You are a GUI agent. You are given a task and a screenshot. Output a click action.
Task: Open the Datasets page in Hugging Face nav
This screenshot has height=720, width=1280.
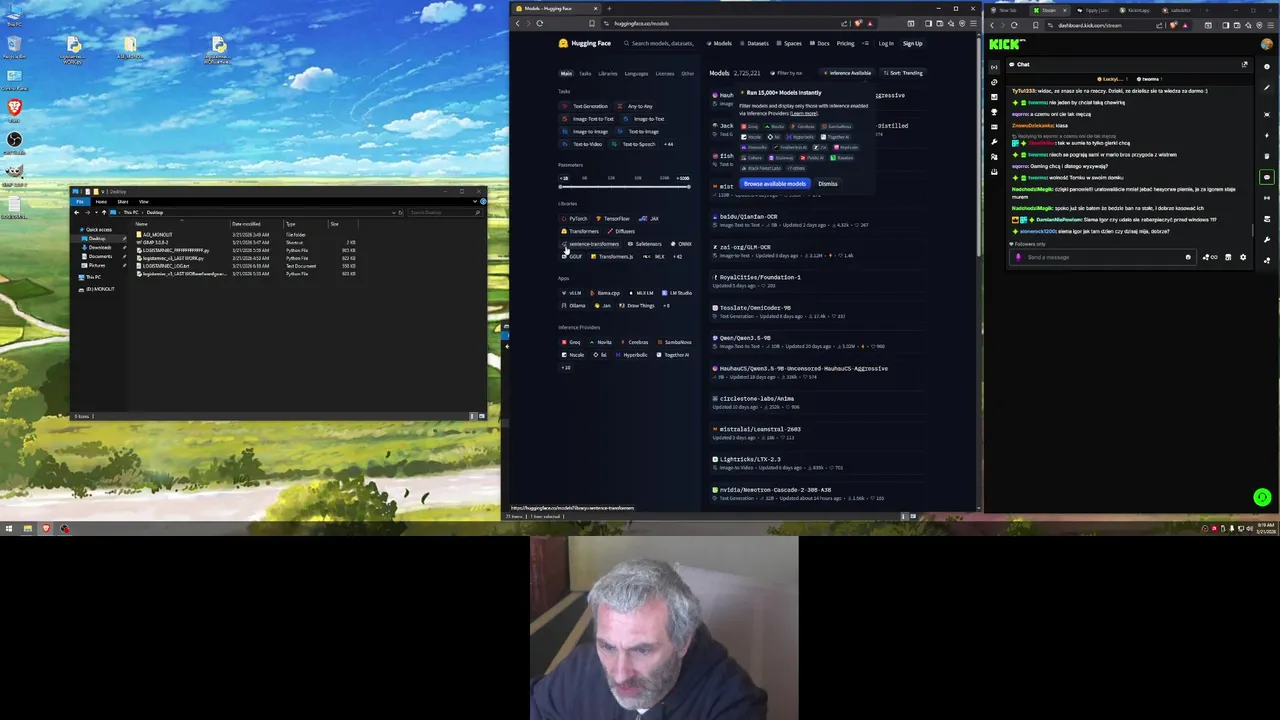[x=756, y=43]
